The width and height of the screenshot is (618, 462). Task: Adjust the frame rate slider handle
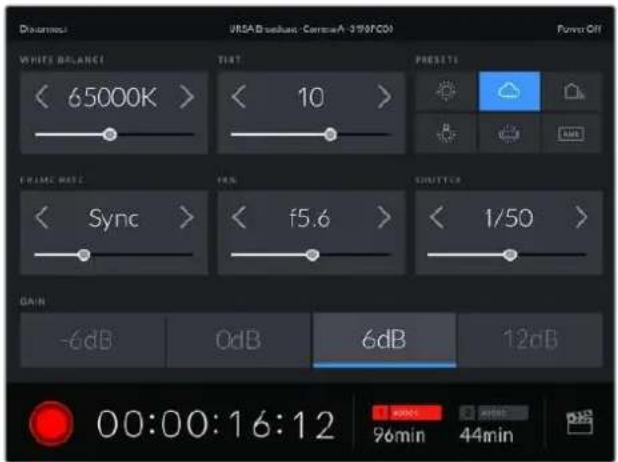(83, 255)
